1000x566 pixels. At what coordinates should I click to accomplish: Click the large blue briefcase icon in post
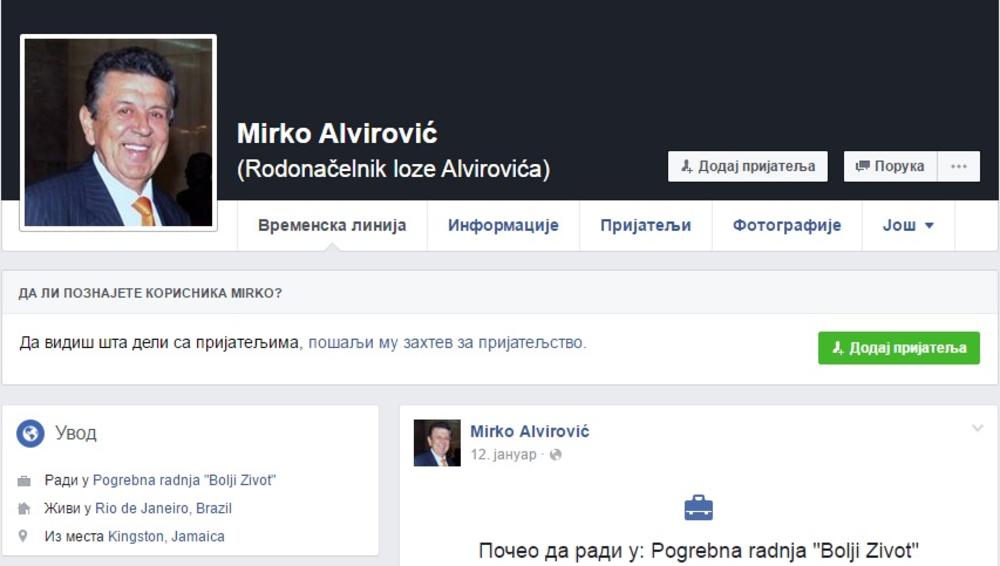(698, 507)
